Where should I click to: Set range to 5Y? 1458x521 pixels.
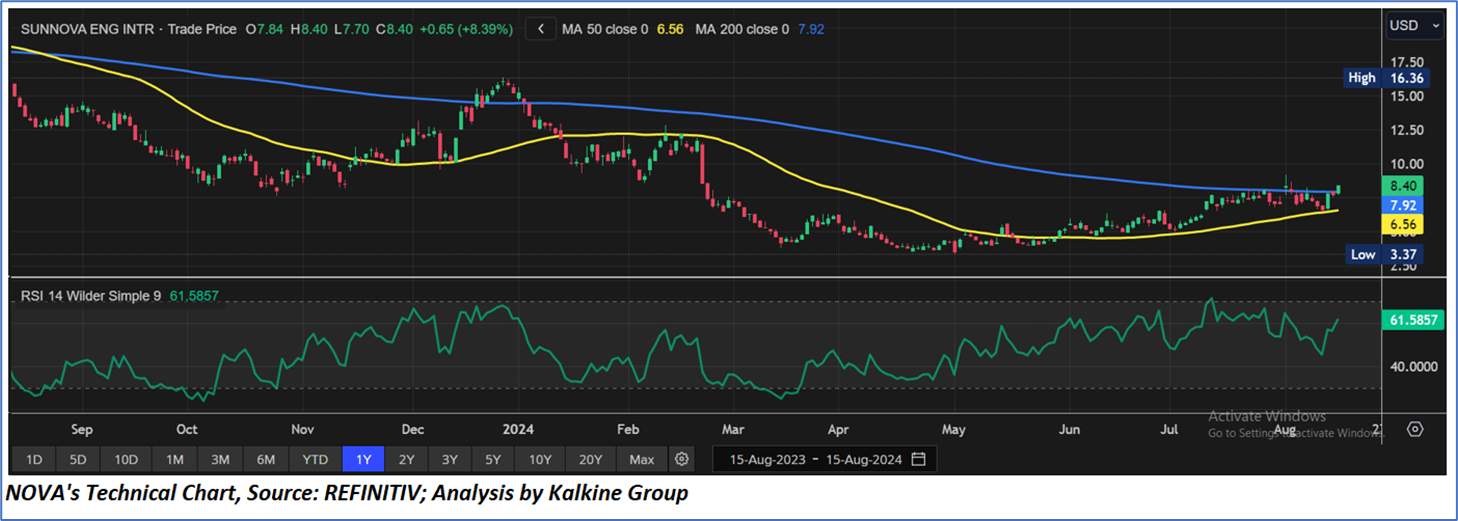tap(493, 459)
